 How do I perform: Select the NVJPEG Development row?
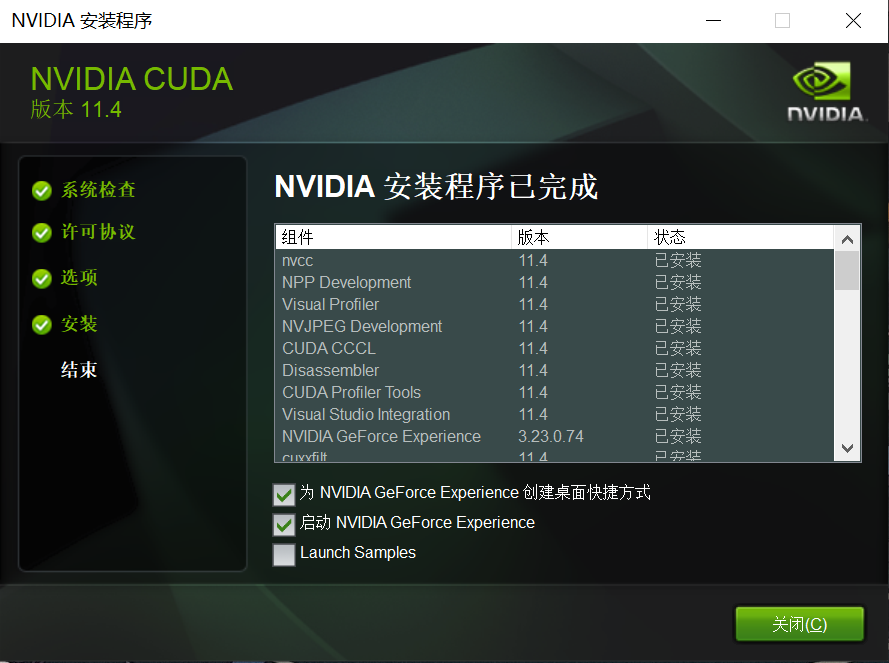pyautogui.click(x=555, y=327)
